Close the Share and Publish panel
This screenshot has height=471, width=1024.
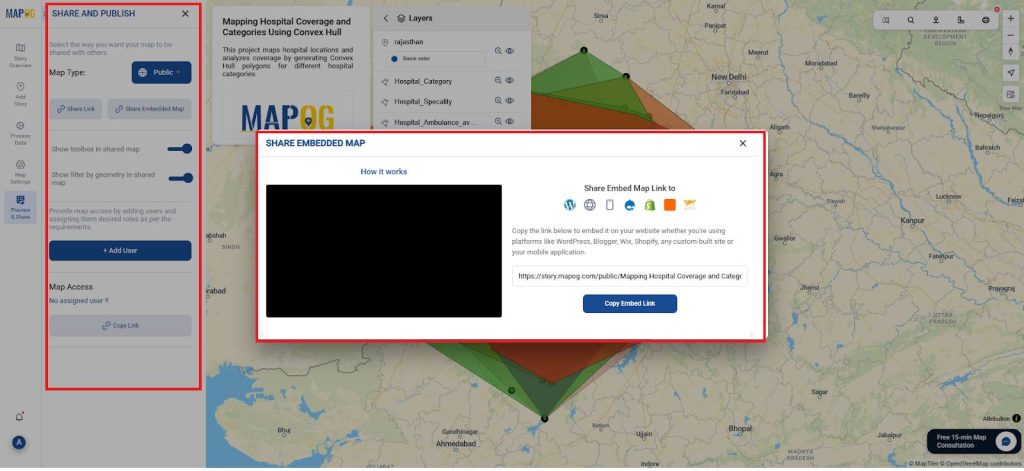185,14
